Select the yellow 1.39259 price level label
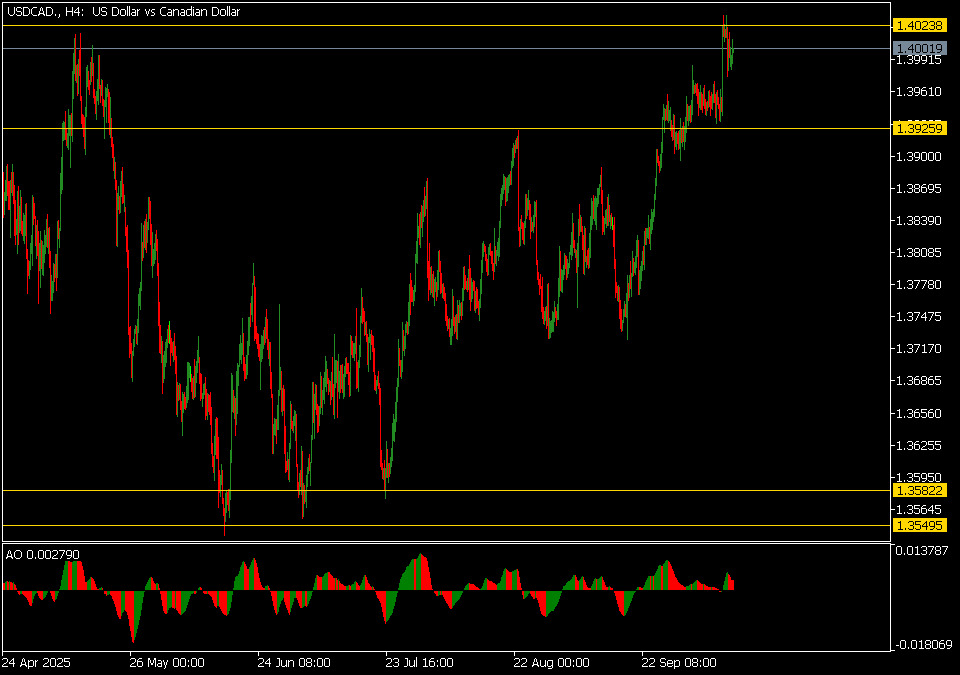960x675 pixels. 919,128
